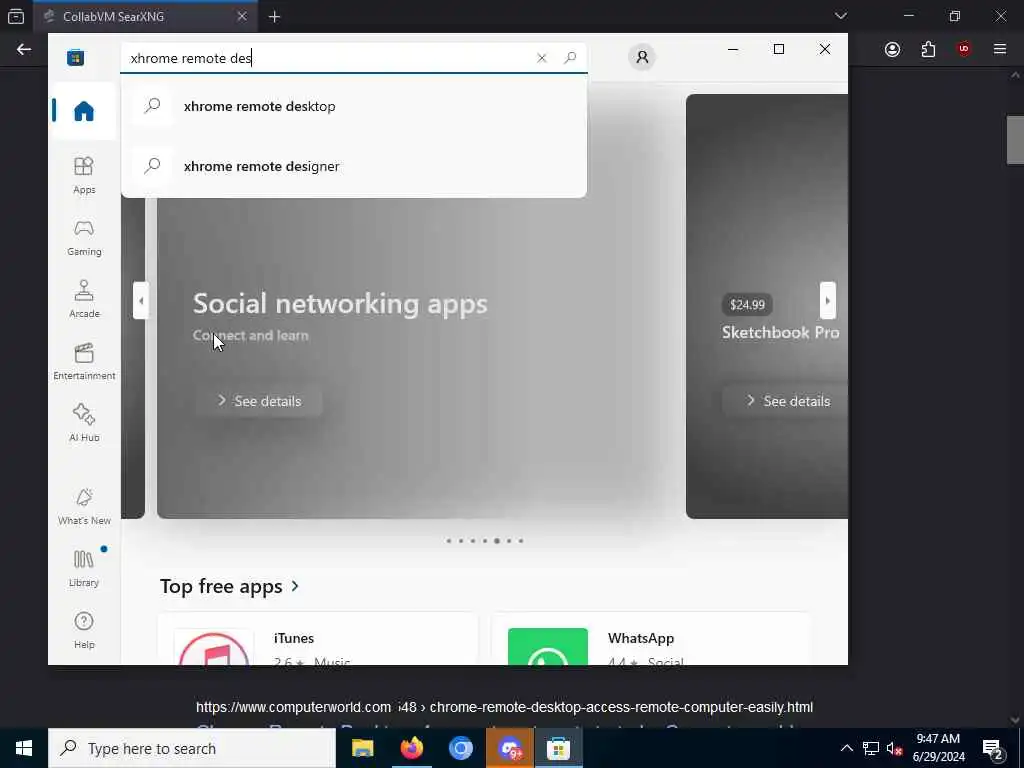This screenshot has height=768, width=1024.
Task: Go back in the browser
Action: [x=24, y=50]
